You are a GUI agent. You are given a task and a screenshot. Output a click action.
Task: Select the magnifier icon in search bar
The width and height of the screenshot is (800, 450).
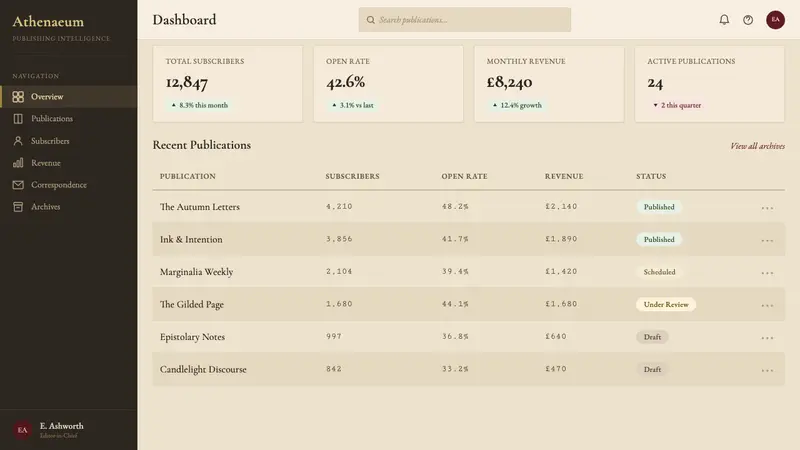pyautogui.click(x=370, y=20)
